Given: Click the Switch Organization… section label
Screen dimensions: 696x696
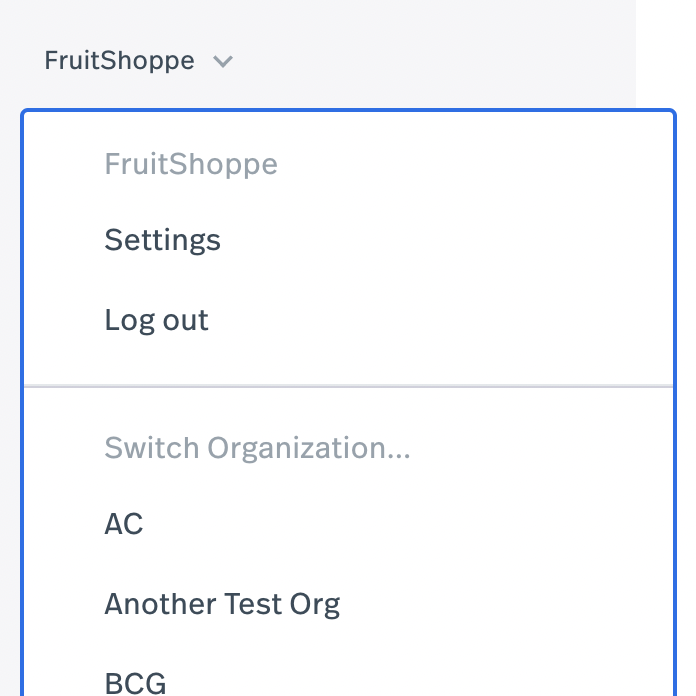Looking at the screenshot, I should click(257, 448).
